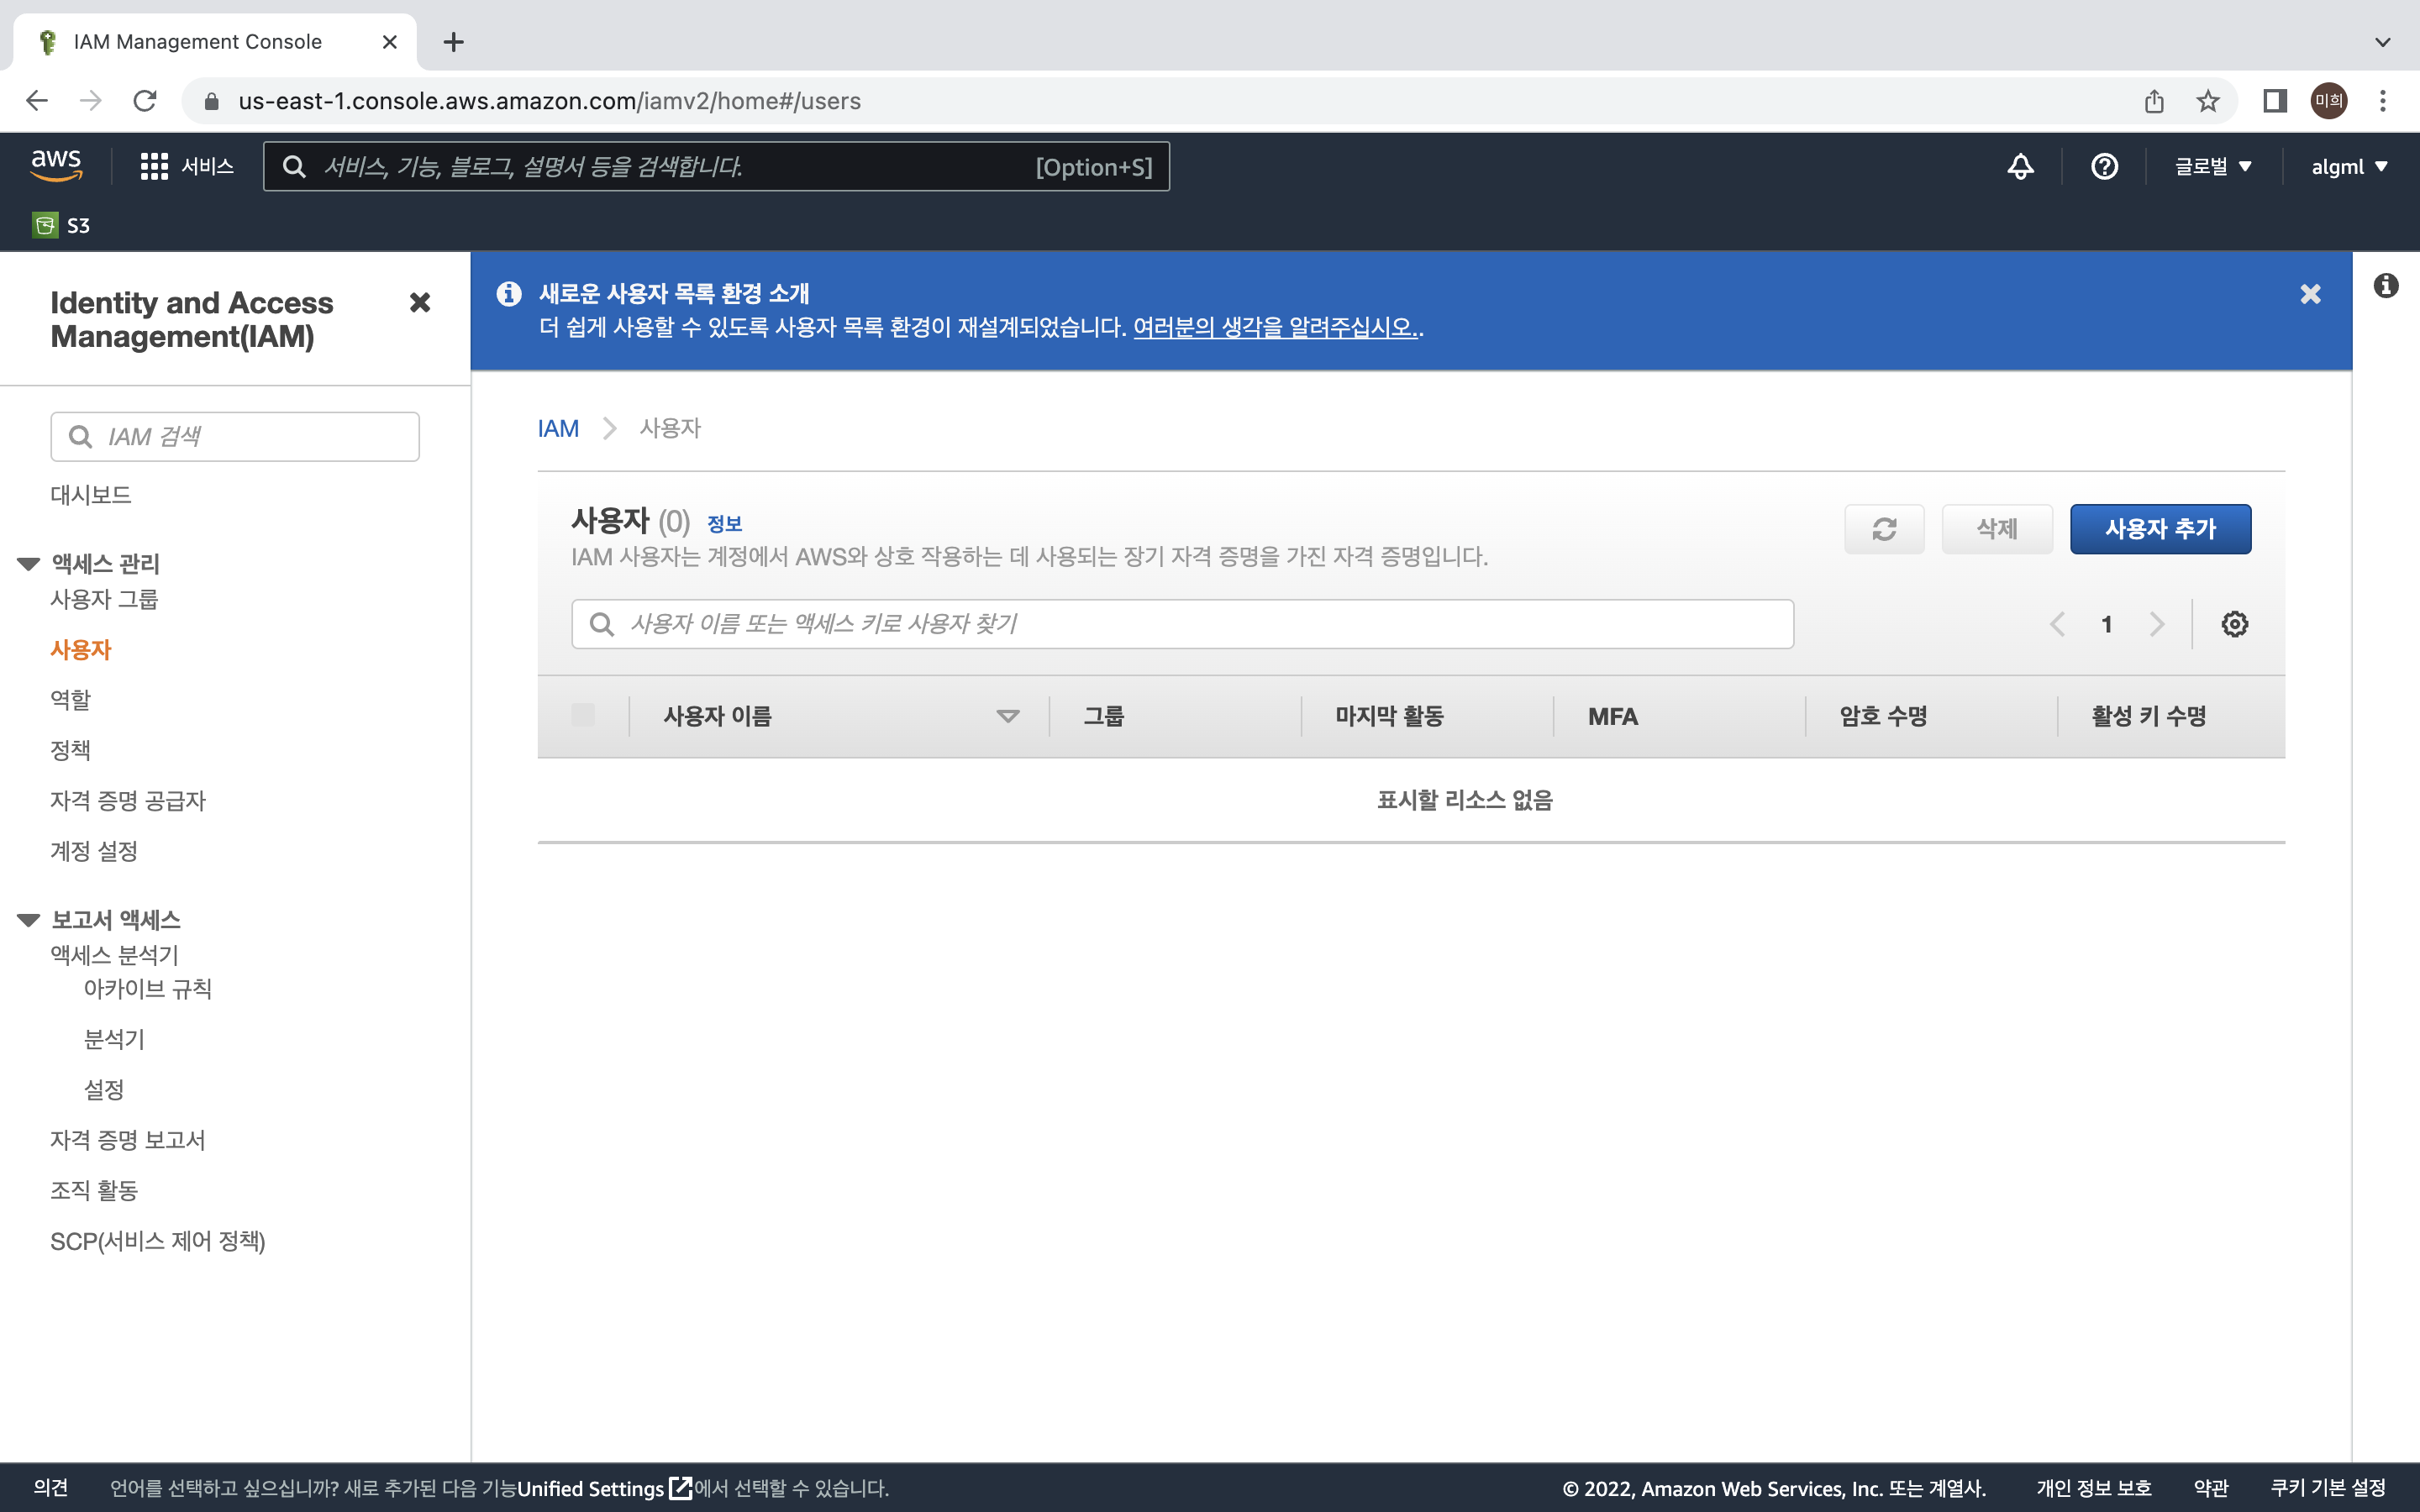
Task: Open the Chrome three-dot menu
Action: [x=2383, y=101]
